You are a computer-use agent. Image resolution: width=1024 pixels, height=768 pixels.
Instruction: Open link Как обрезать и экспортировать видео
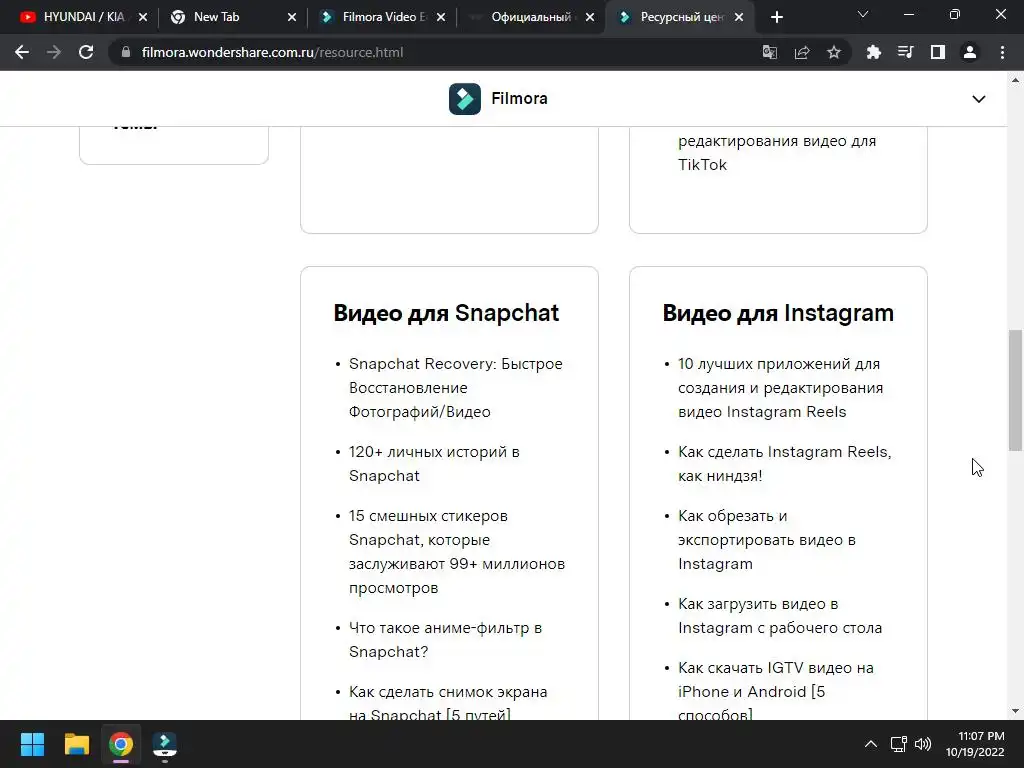(767, 540)
